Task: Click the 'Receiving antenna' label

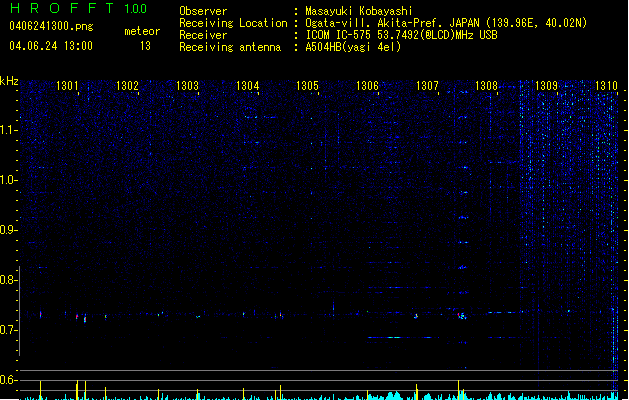Action: 230,47
